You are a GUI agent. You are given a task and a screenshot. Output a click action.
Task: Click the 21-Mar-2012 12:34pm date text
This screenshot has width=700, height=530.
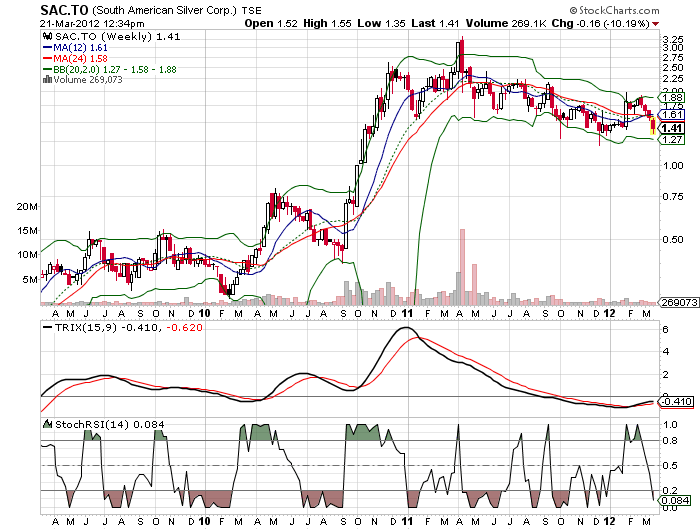point(92,24)
